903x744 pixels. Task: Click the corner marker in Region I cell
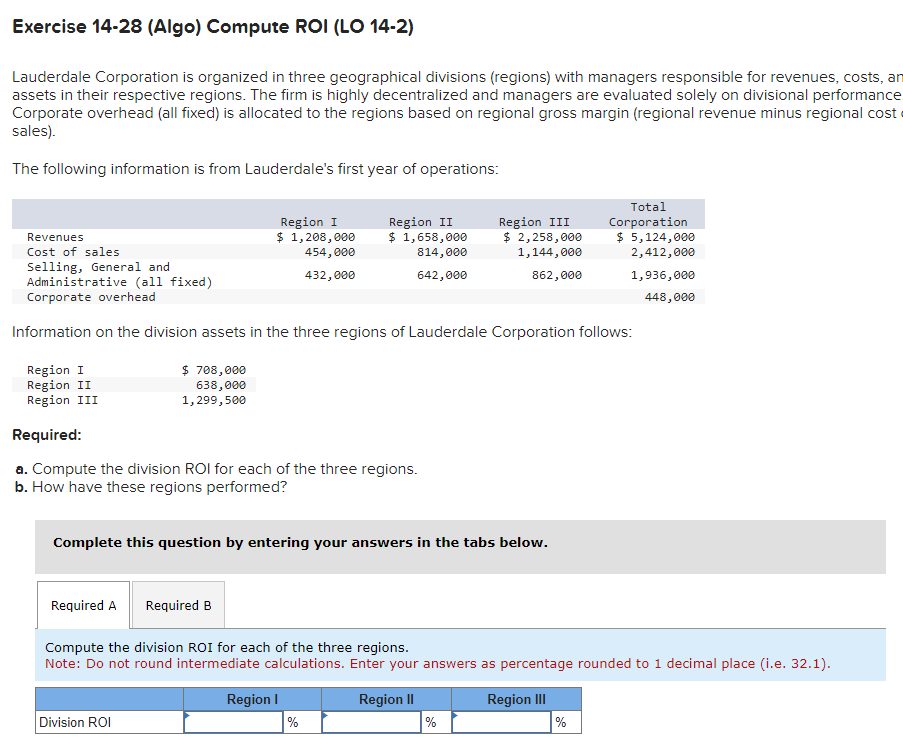pyautogui.click(x=187, y=713)
